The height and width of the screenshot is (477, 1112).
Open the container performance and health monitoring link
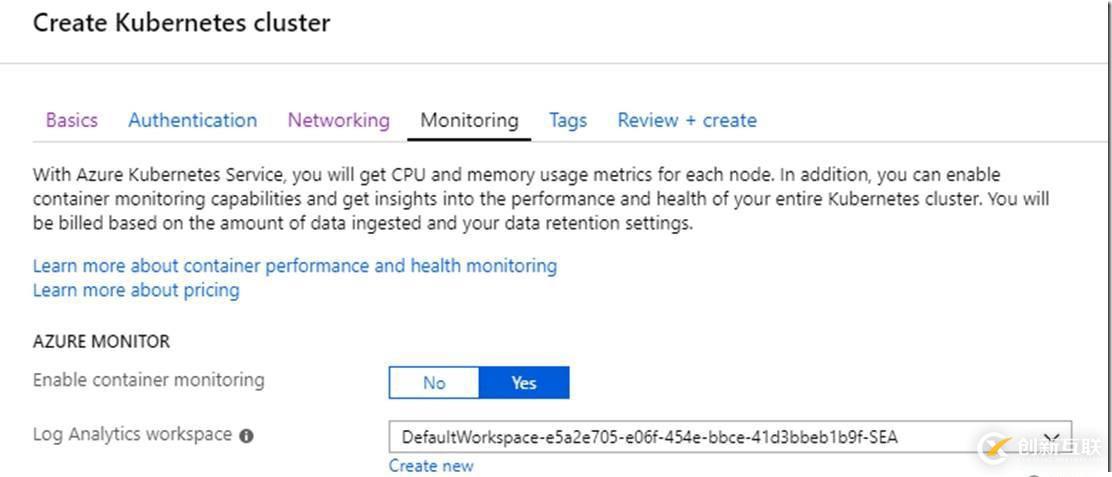(x=295, y=266)
